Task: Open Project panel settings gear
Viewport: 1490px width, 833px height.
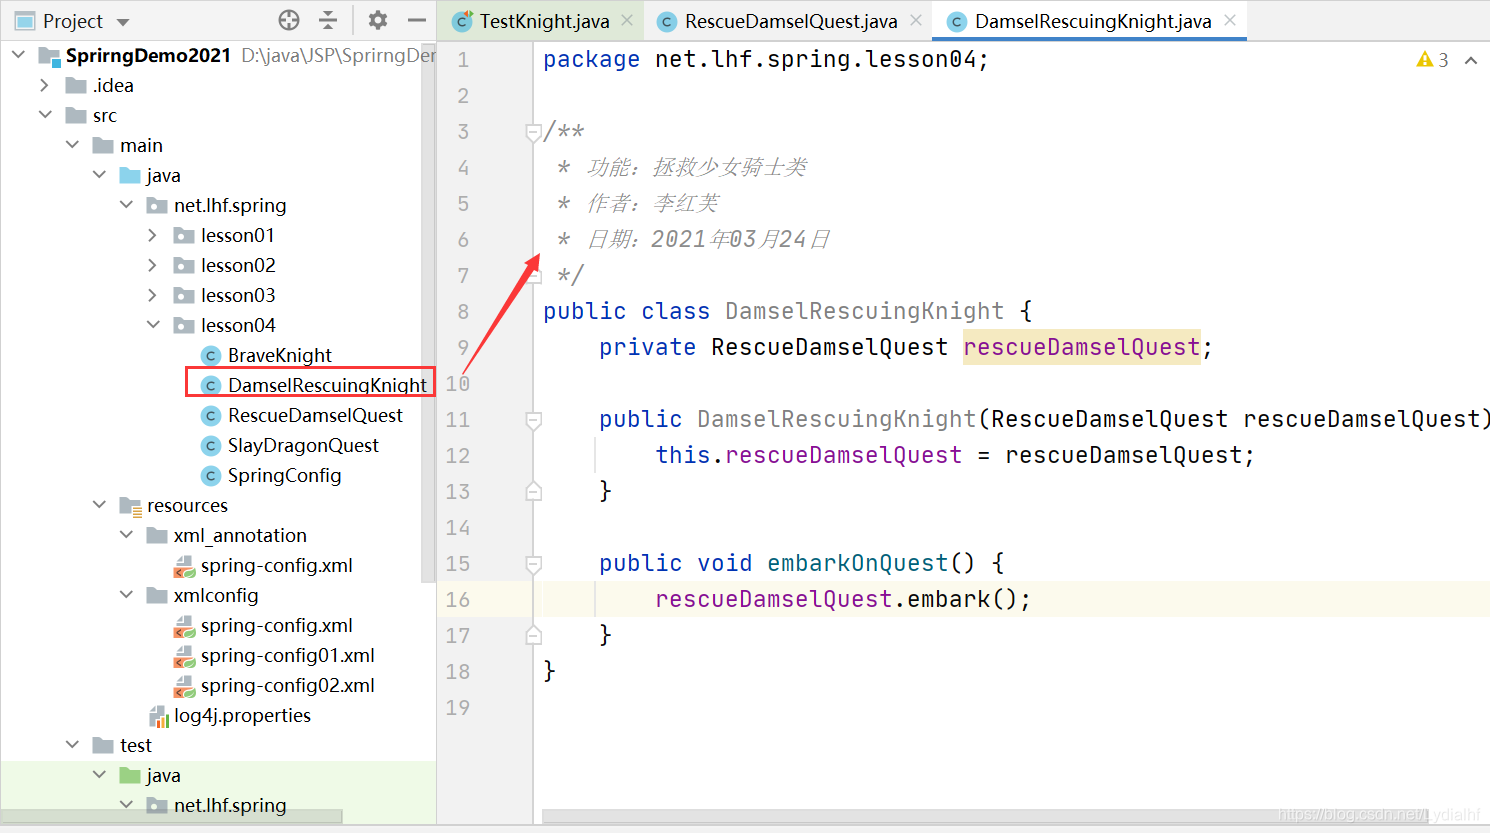Action: point(377,20)
